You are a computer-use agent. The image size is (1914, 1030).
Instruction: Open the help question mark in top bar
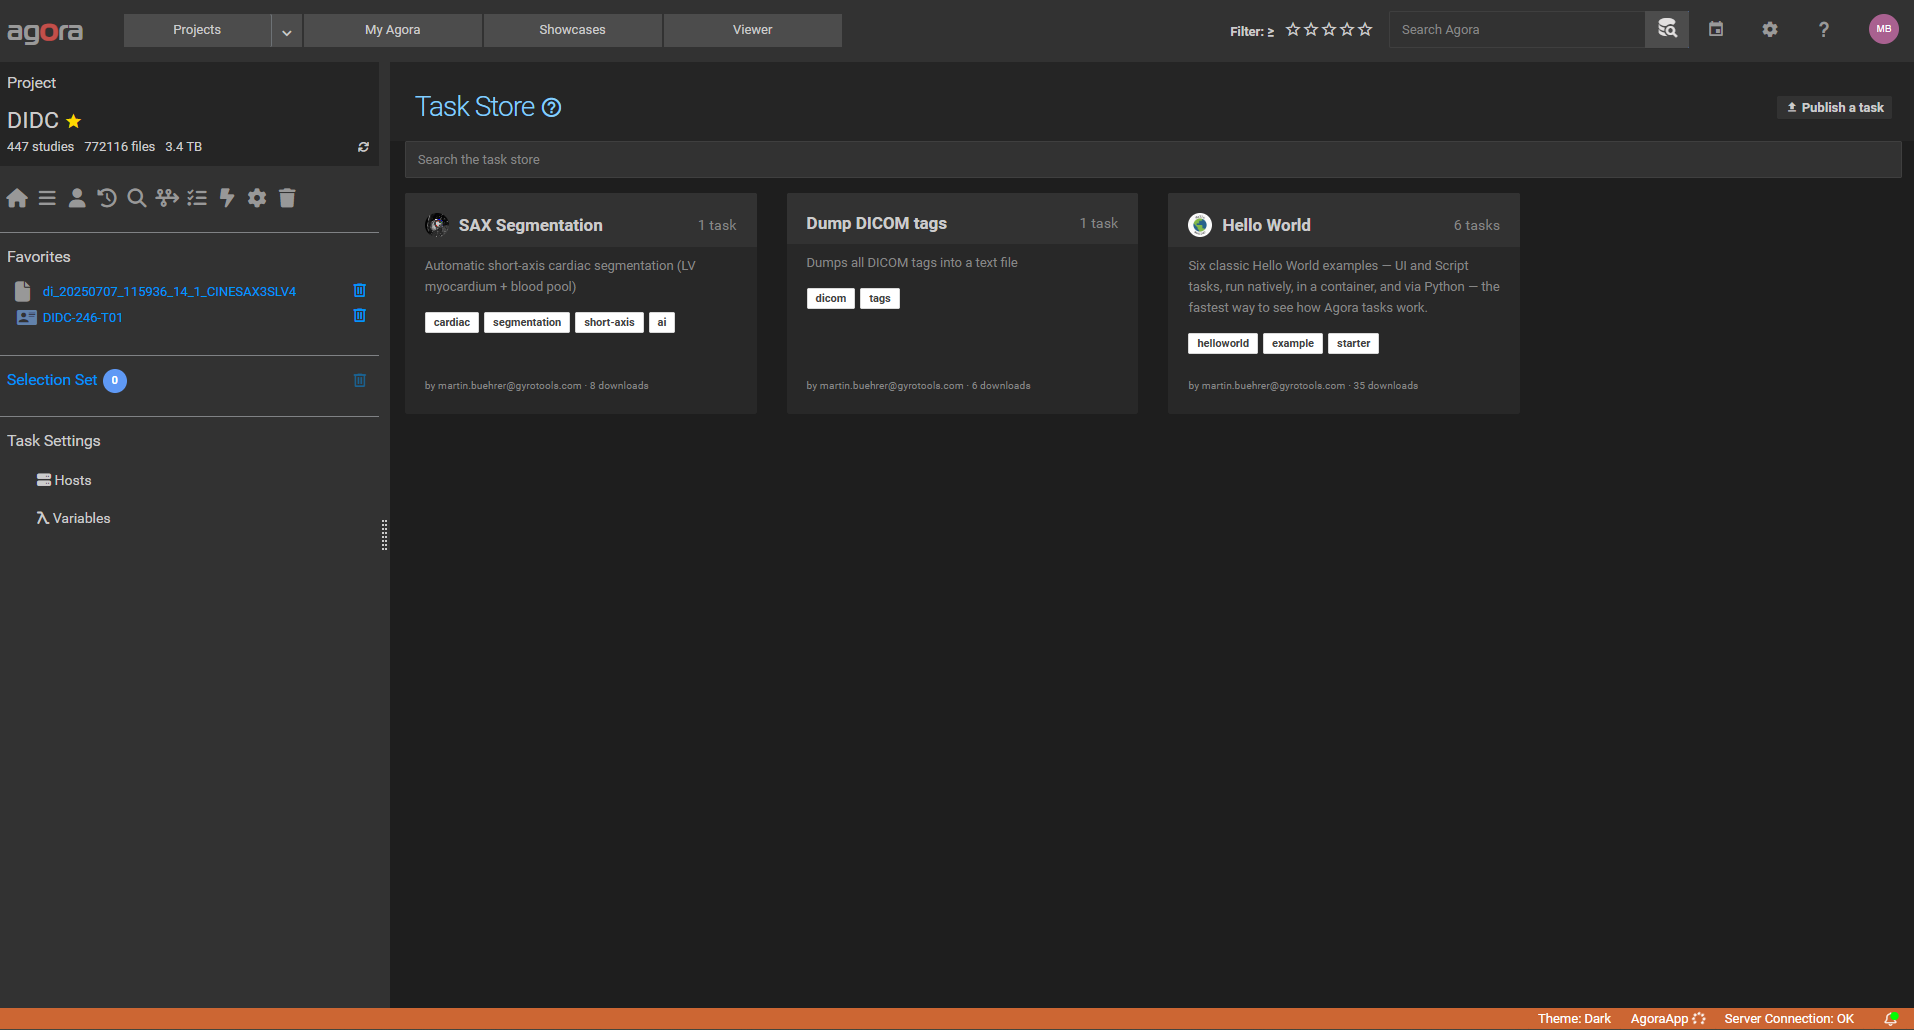click(x=1824, y=29)
